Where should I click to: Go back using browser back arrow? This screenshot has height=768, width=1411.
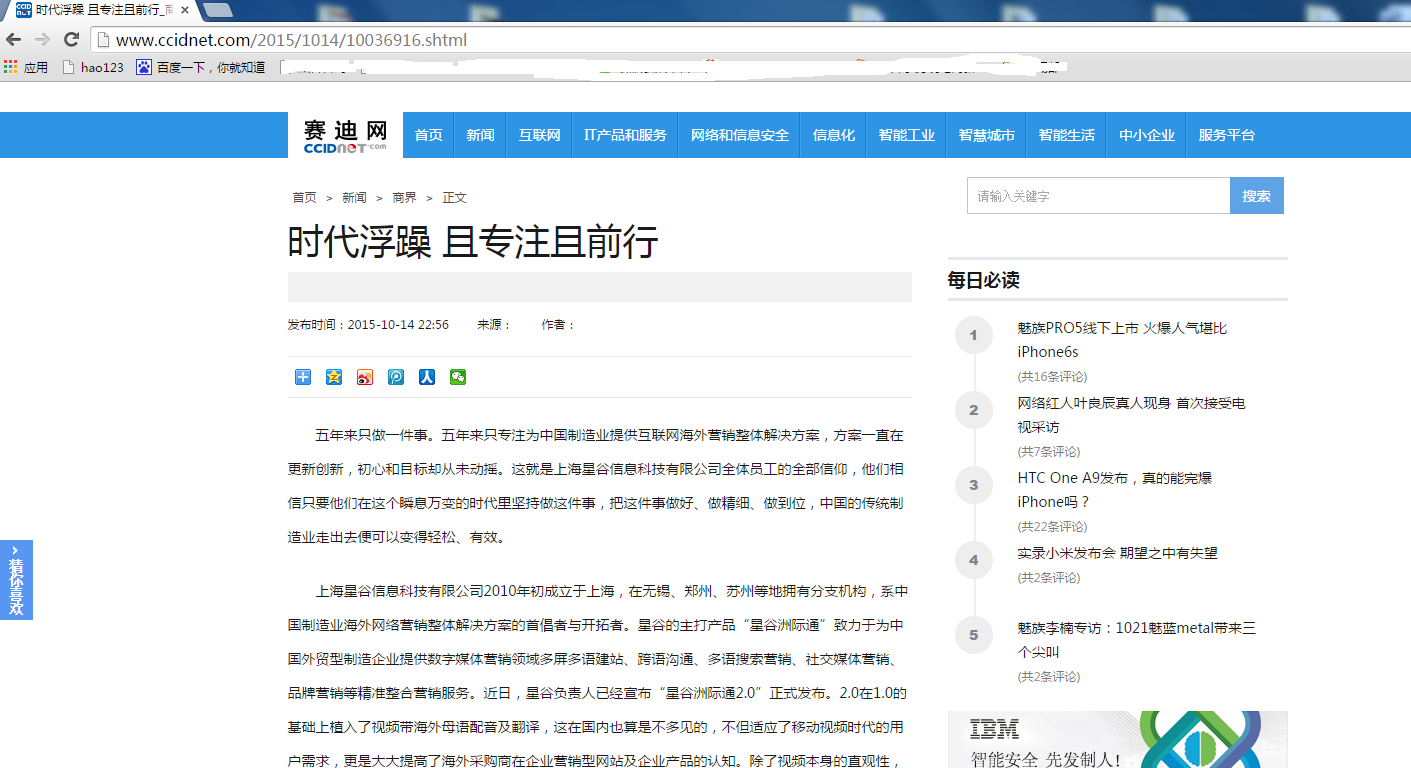click(13, 40)
